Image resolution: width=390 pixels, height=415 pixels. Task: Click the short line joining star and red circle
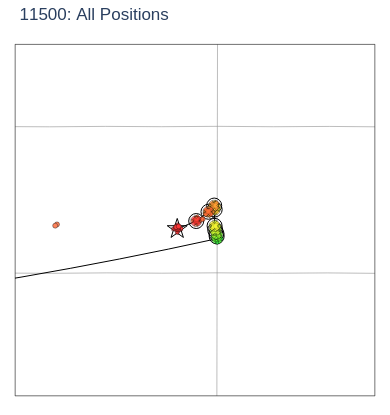pos(187,225)
